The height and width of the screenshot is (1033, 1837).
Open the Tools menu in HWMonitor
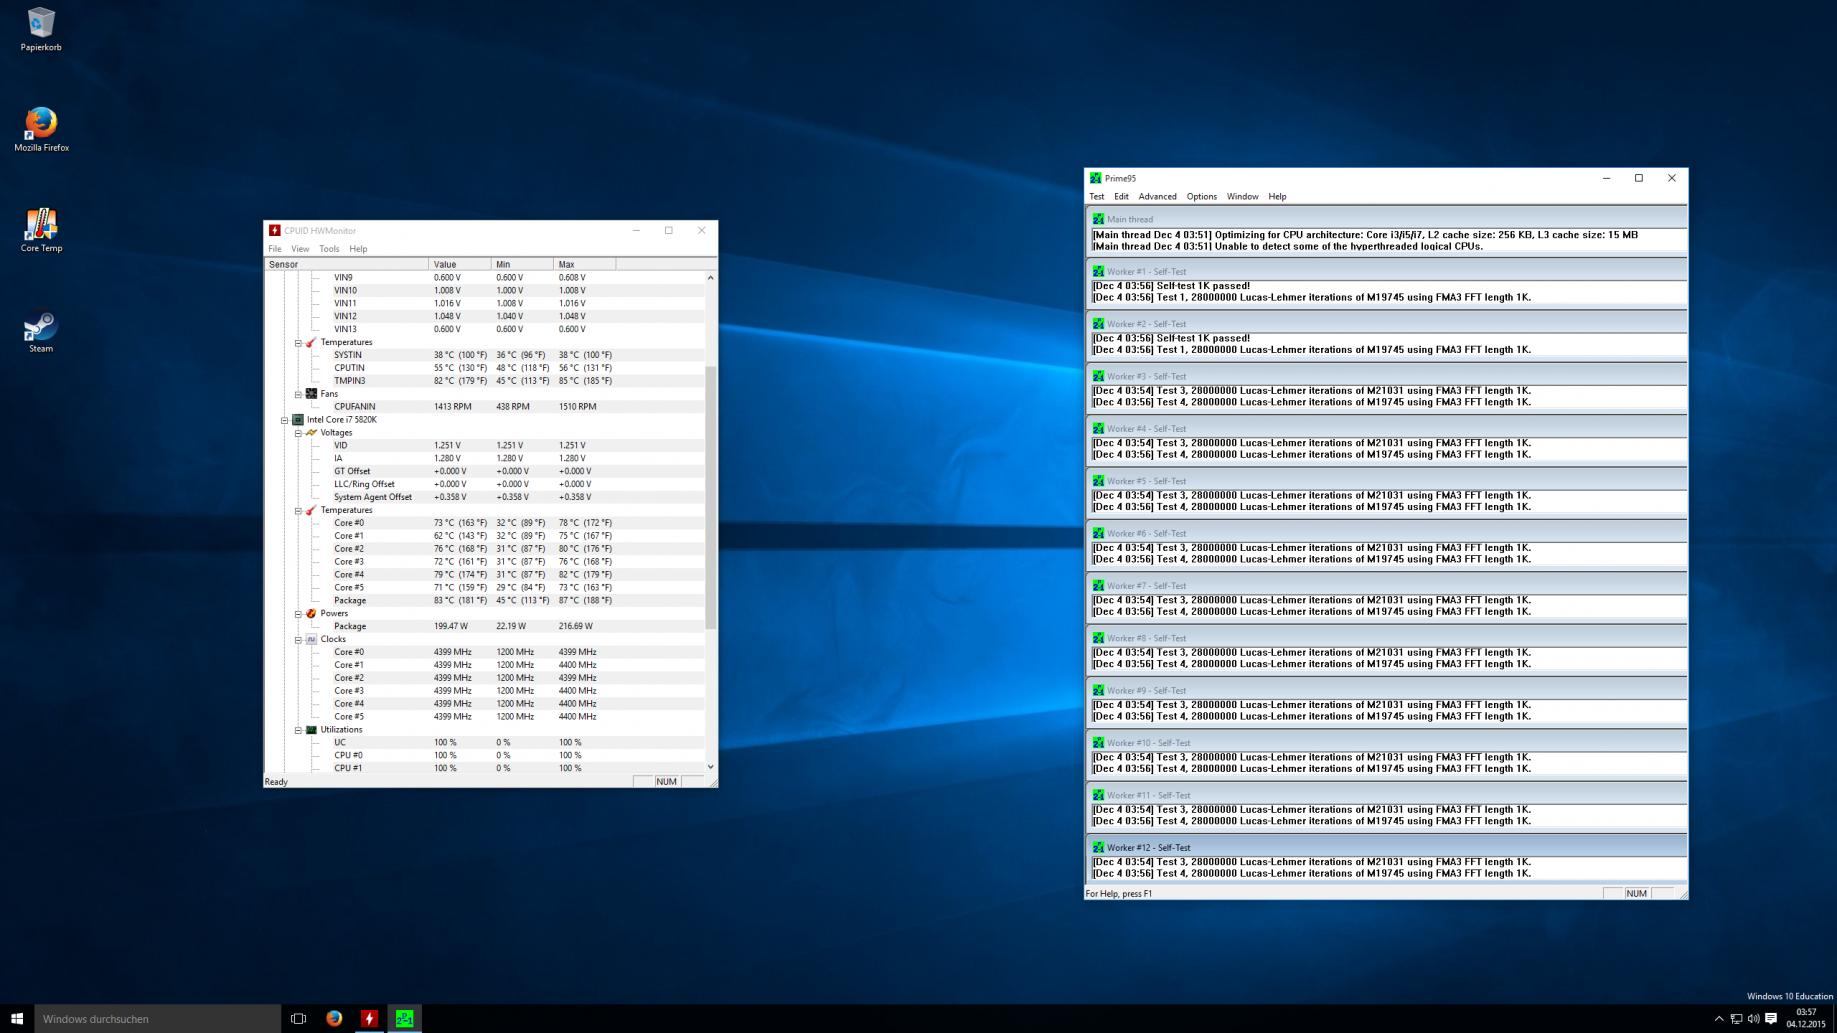(x=329, y=249)
